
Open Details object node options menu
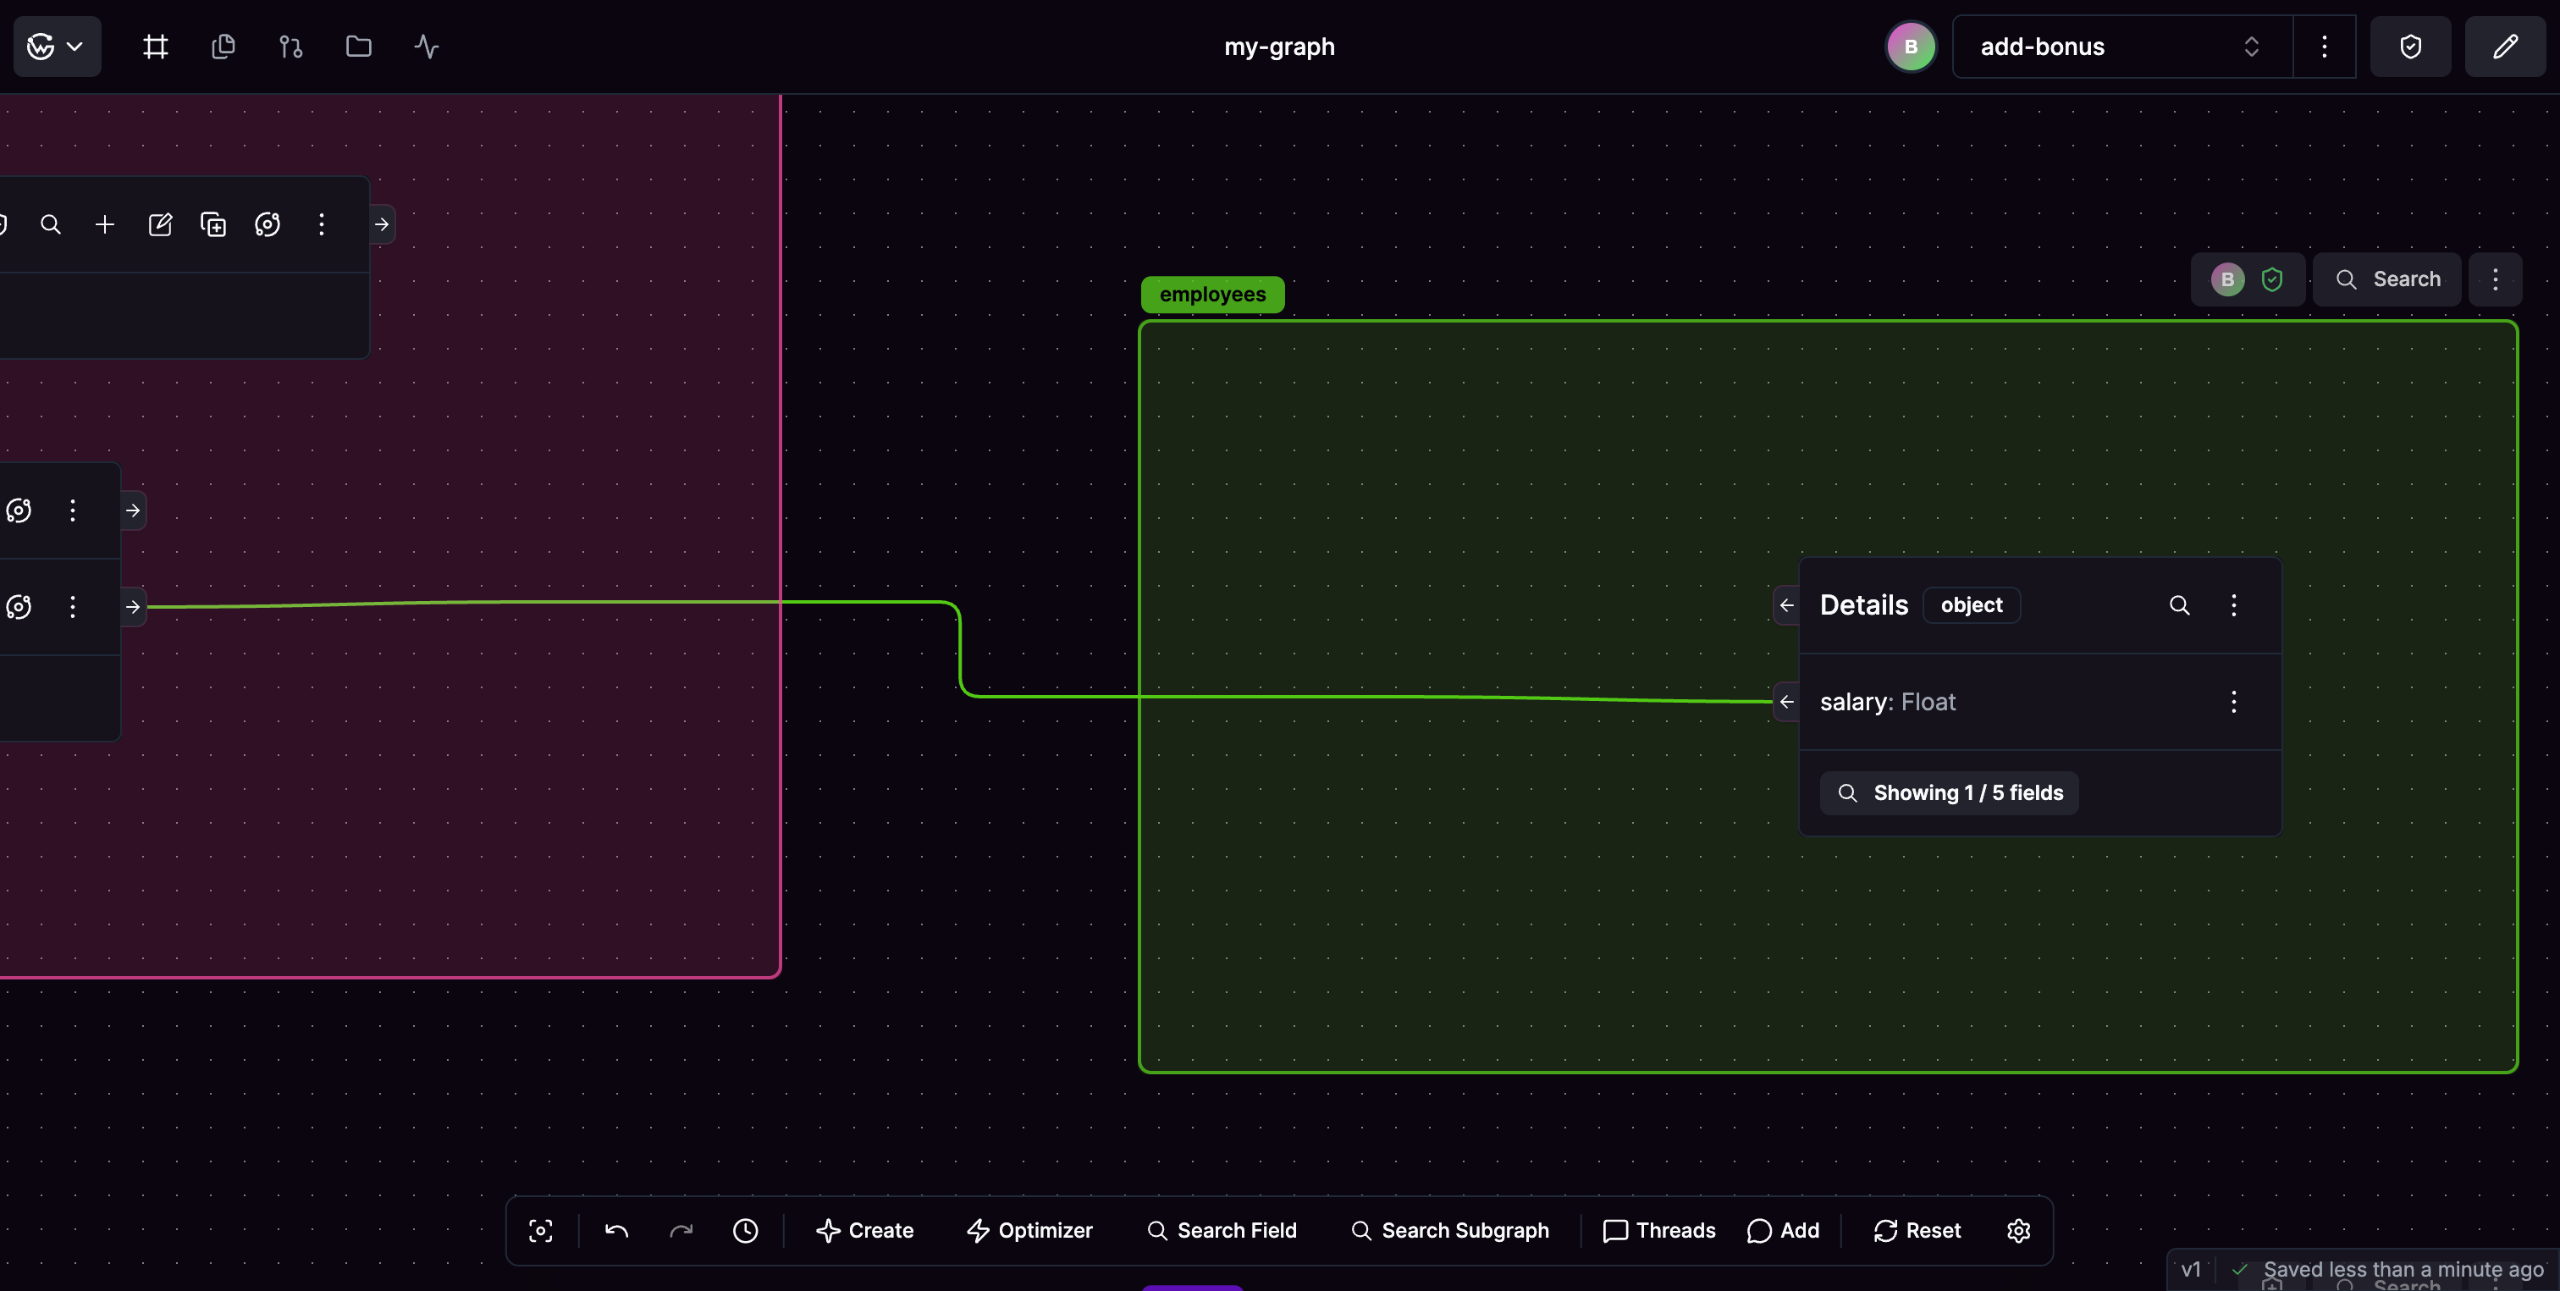pos(2234,605)
